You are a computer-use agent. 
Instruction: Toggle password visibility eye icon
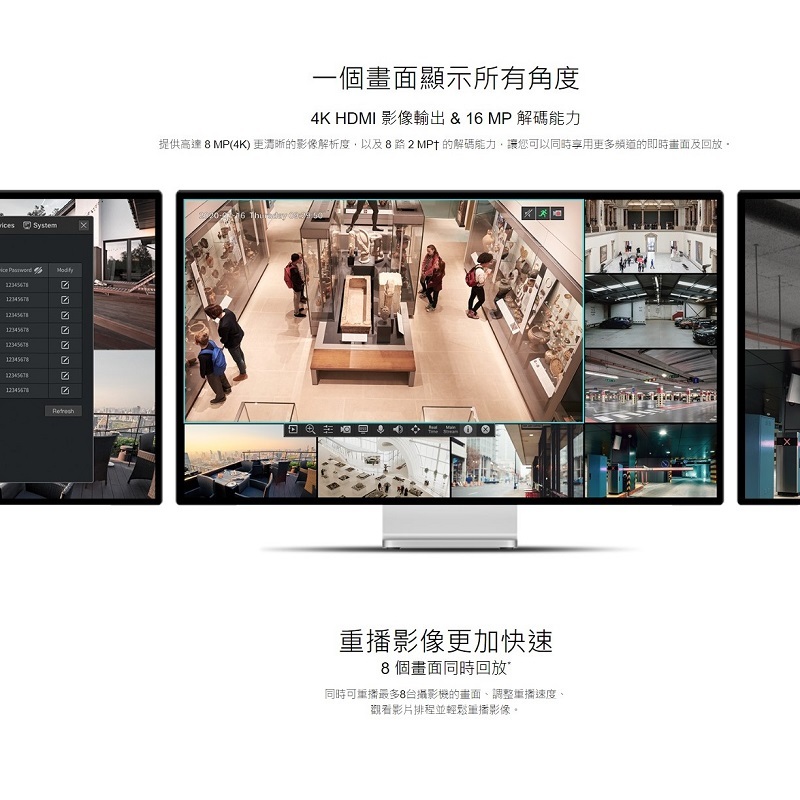coord(39,270)
